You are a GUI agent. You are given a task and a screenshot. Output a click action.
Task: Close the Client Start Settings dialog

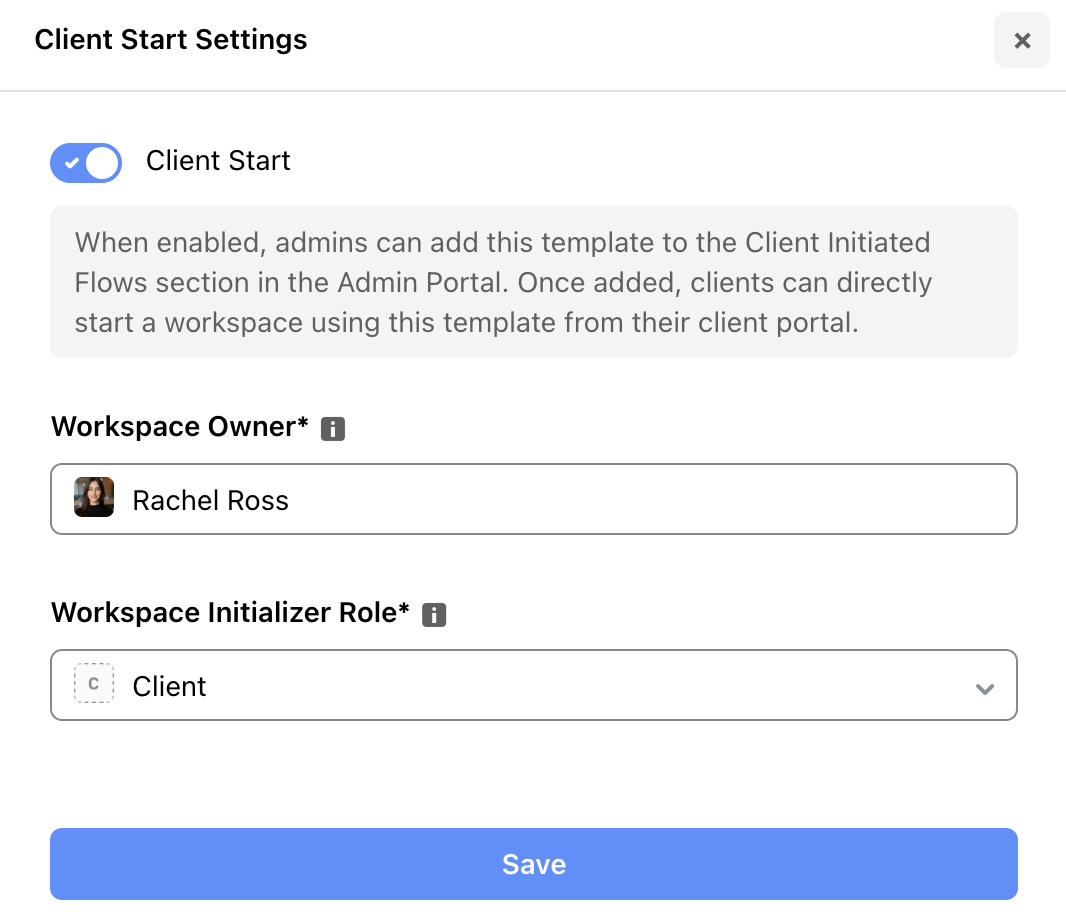click(1021, 41)
